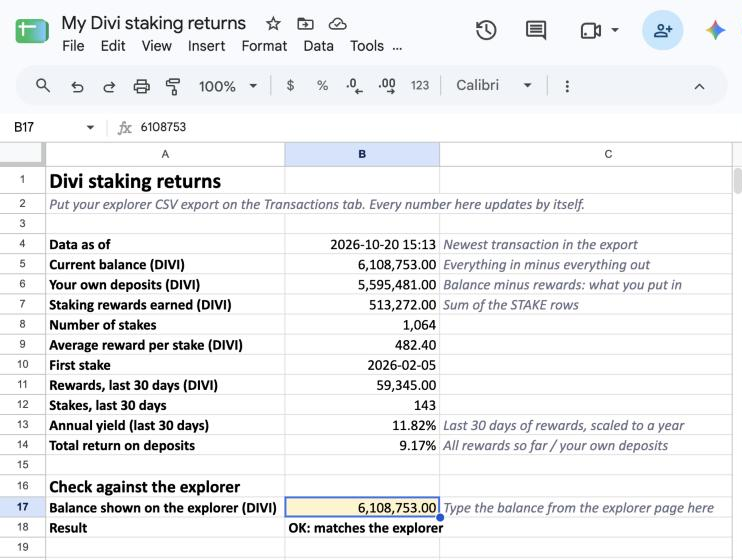Start a video call with camera icon
Viewport: 742px width, 560px height.
point(591,31)
